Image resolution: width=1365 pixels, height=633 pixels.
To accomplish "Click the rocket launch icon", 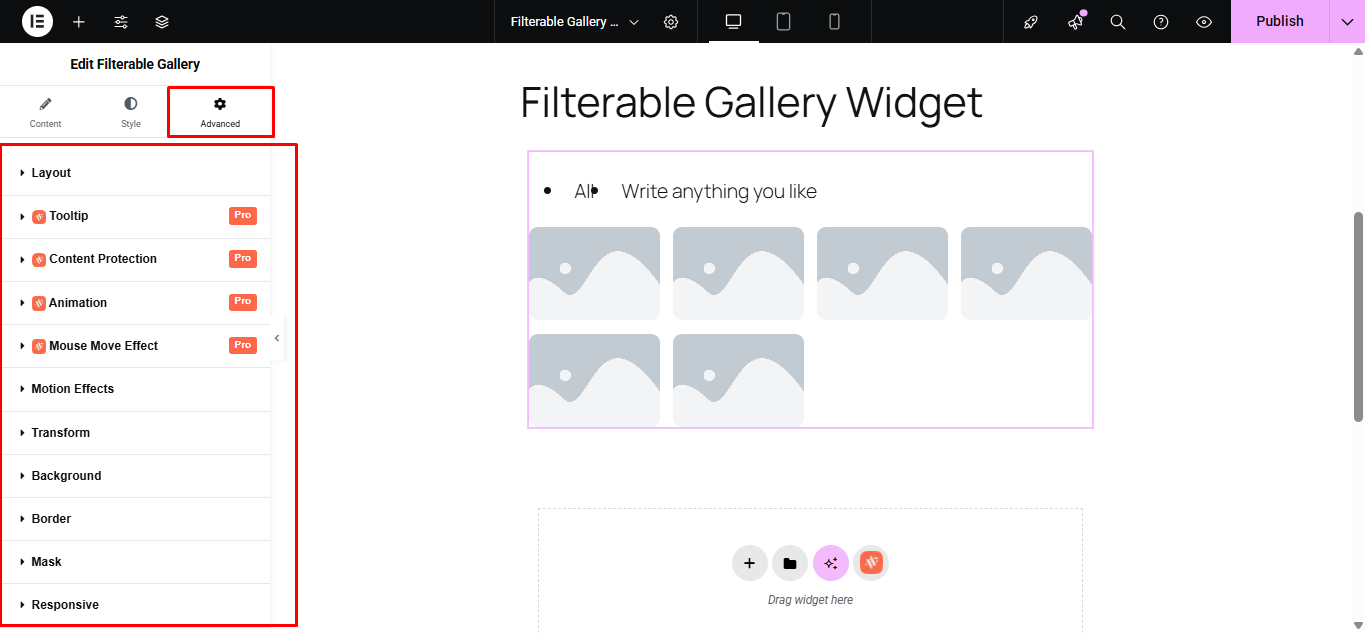I will pos(1031,21).
